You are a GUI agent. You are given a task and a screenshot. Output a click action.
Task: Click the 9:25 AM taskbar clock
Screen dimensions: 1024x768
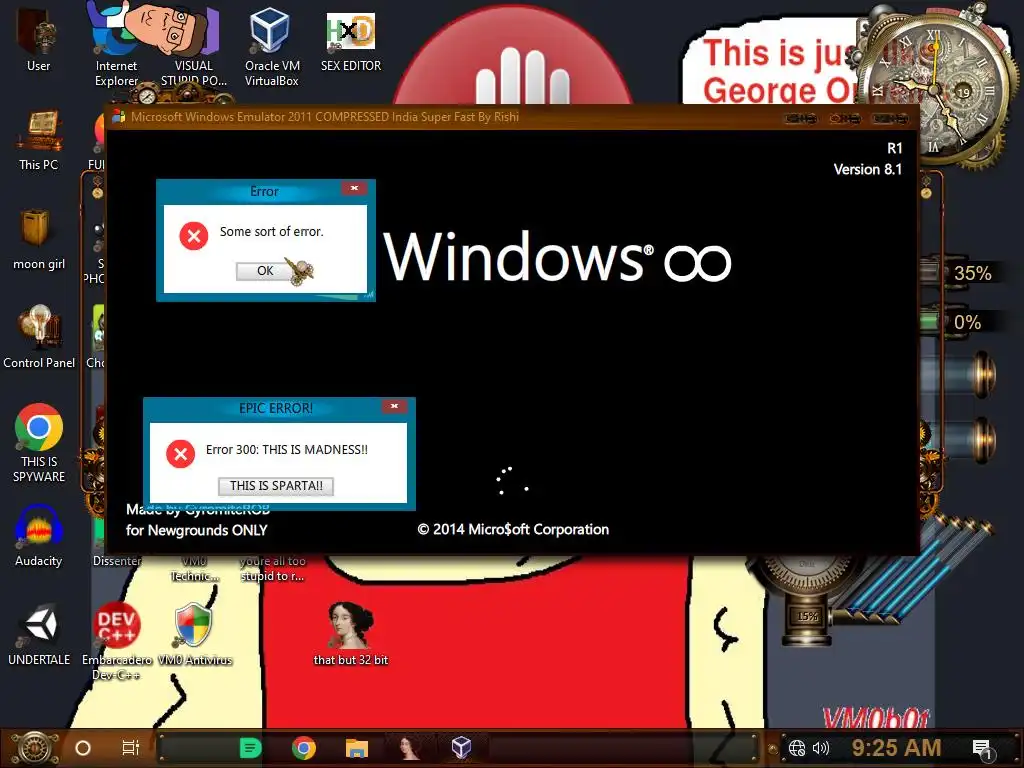tap(897, 748)
